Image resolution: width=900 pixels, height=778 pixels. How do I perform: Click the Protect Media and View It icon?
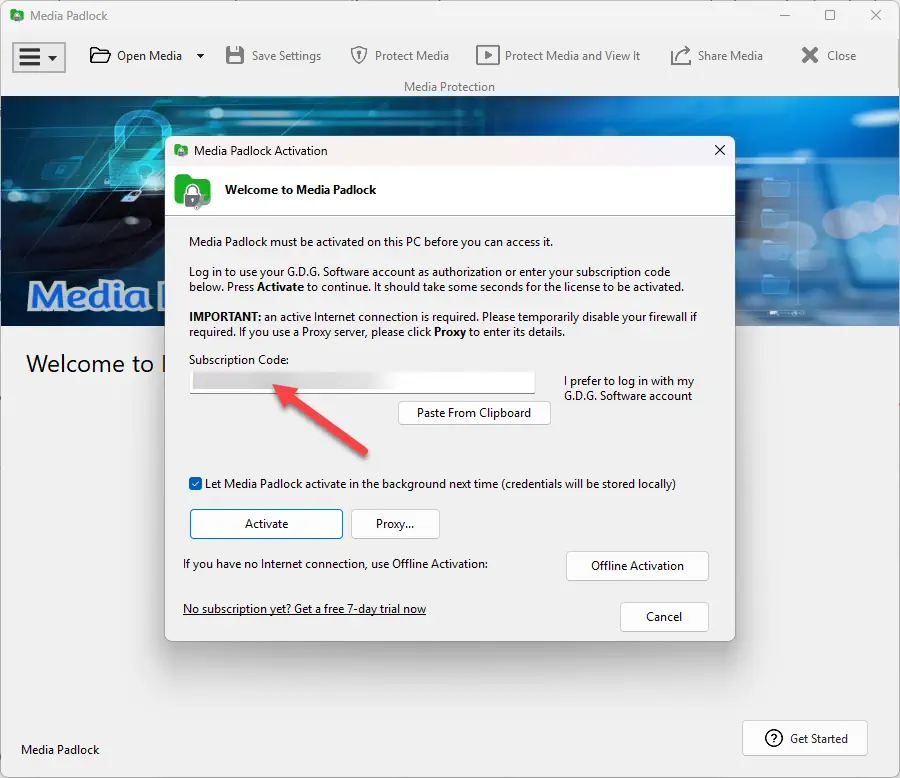[x=489, y=55]
